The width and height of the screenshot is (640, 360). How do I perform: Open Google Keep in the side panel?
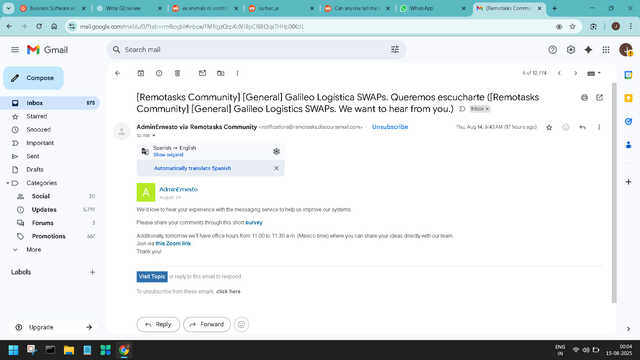point(629,98)
